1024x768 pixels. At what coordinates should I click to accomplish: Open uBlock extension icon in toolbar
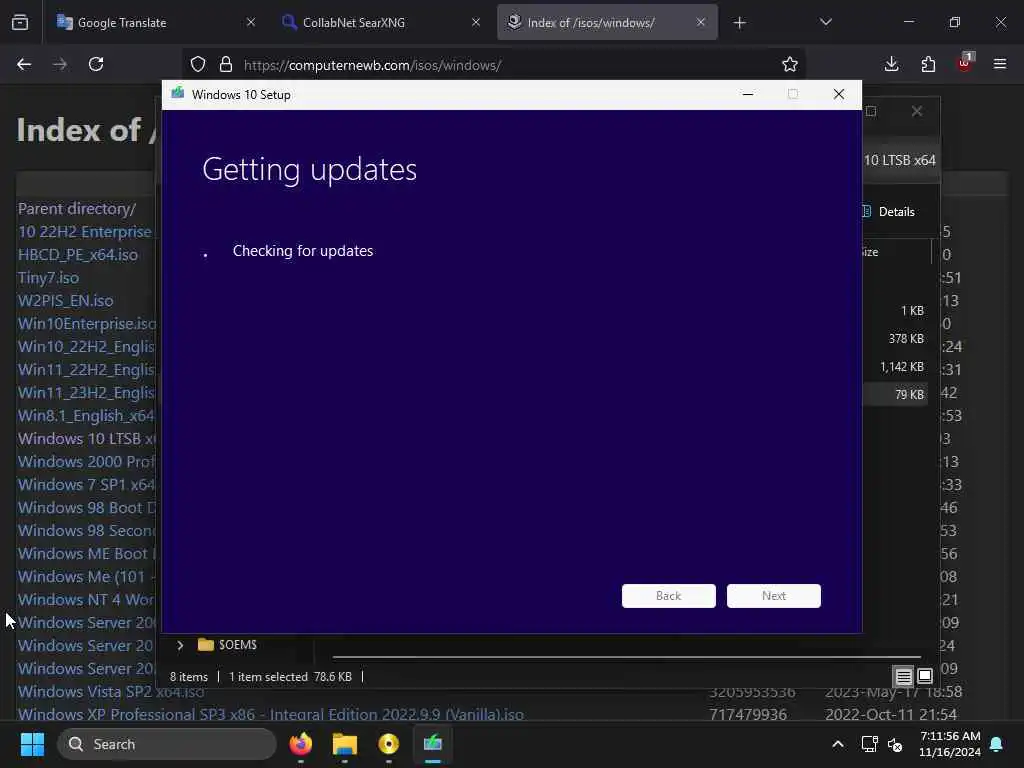point(965,63)
